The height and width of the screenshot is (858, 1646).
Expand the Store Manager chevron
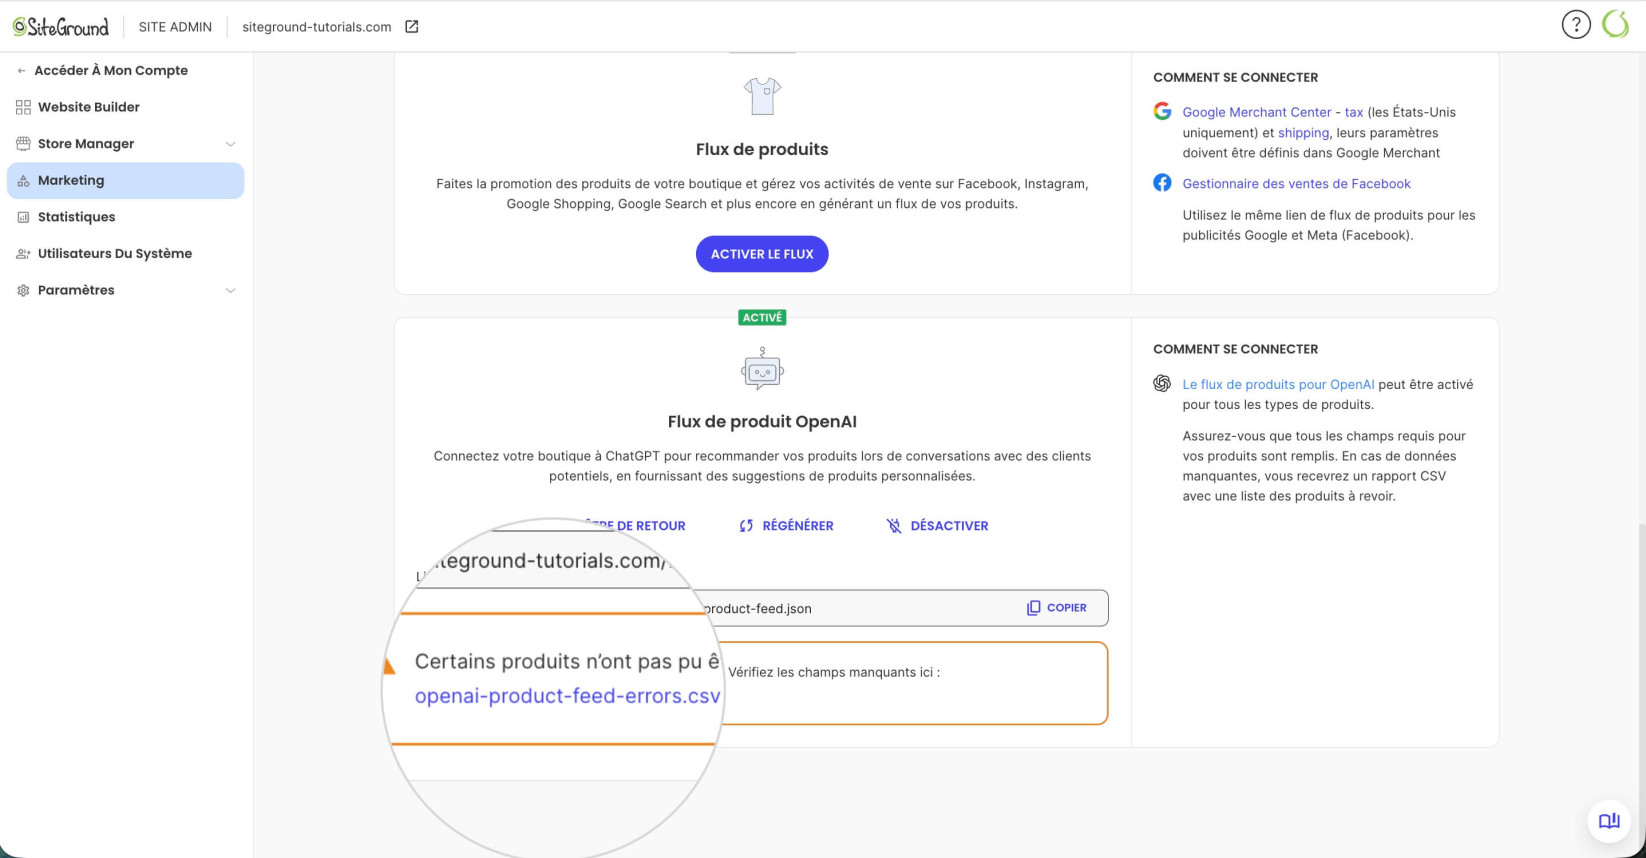pos(230,144)
